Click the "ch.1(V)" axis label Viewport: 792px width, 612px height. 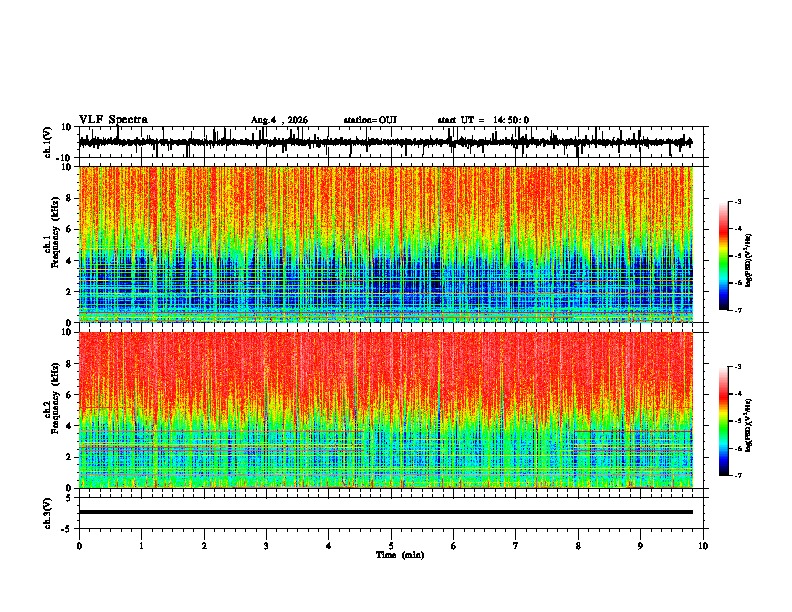(x=48, y=142)
